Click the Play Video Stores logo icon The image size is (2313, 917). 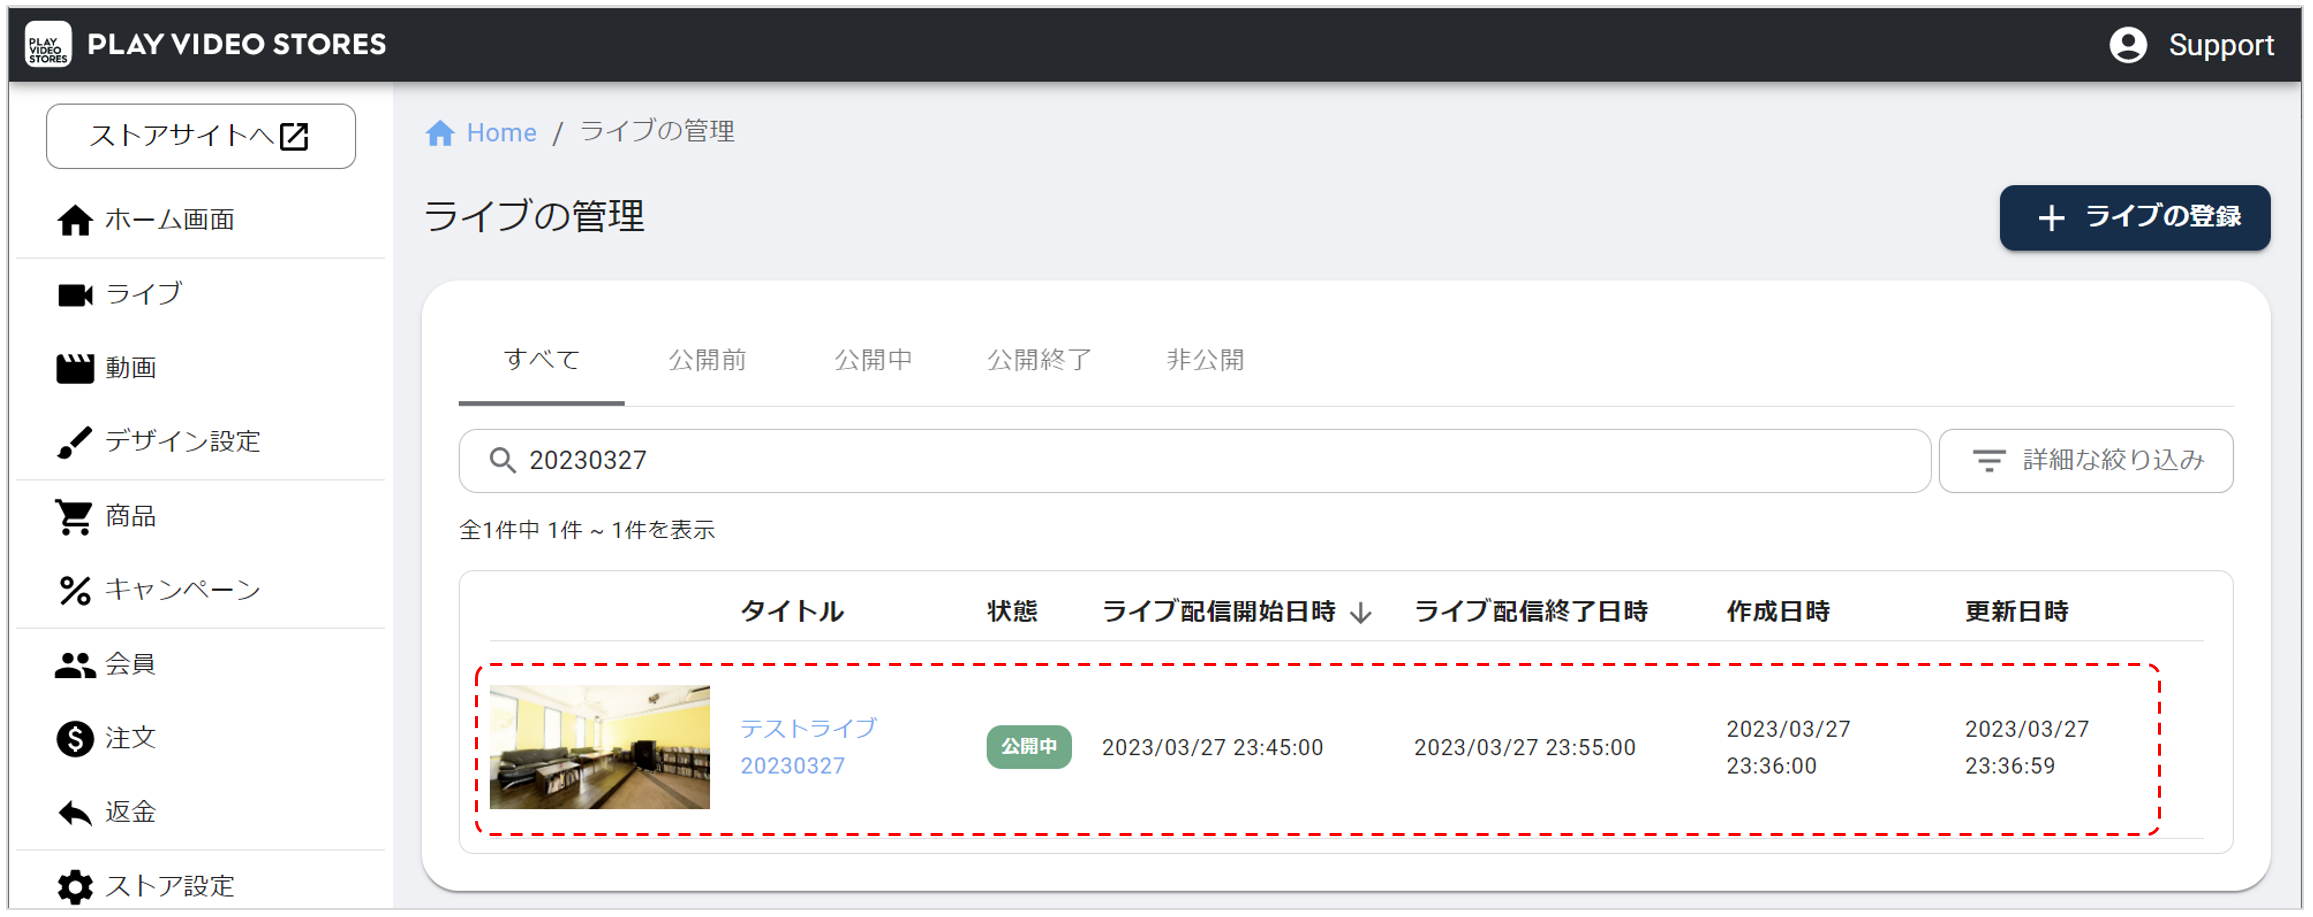(x=48, y=45)
